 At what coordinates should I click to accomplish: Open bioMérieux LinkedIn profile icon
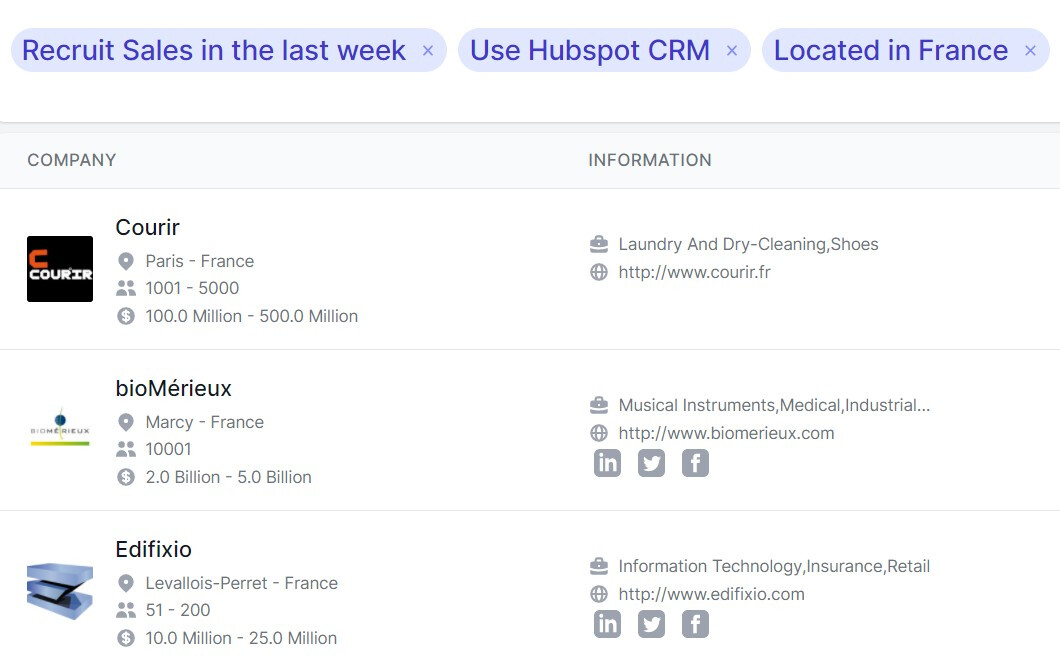pyautogui.click(x=607, y=463)
